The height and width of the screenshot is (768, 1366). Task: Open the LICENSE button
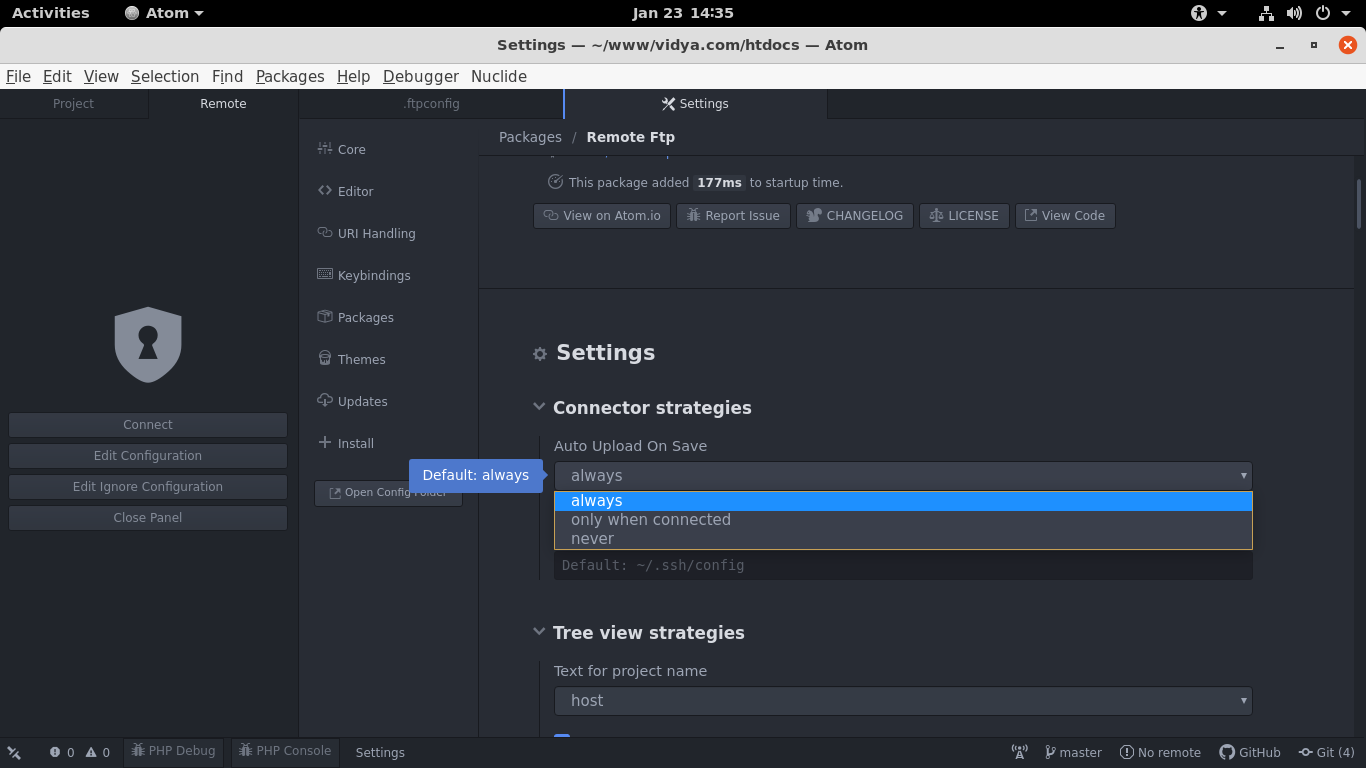point(964,216)
